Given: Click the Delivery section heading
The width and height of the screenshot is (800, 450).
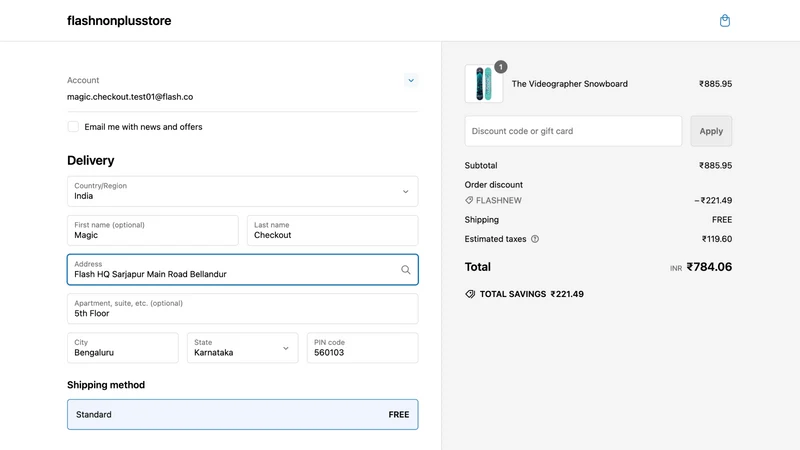Looking at the screenshot, I should [91, 160].
